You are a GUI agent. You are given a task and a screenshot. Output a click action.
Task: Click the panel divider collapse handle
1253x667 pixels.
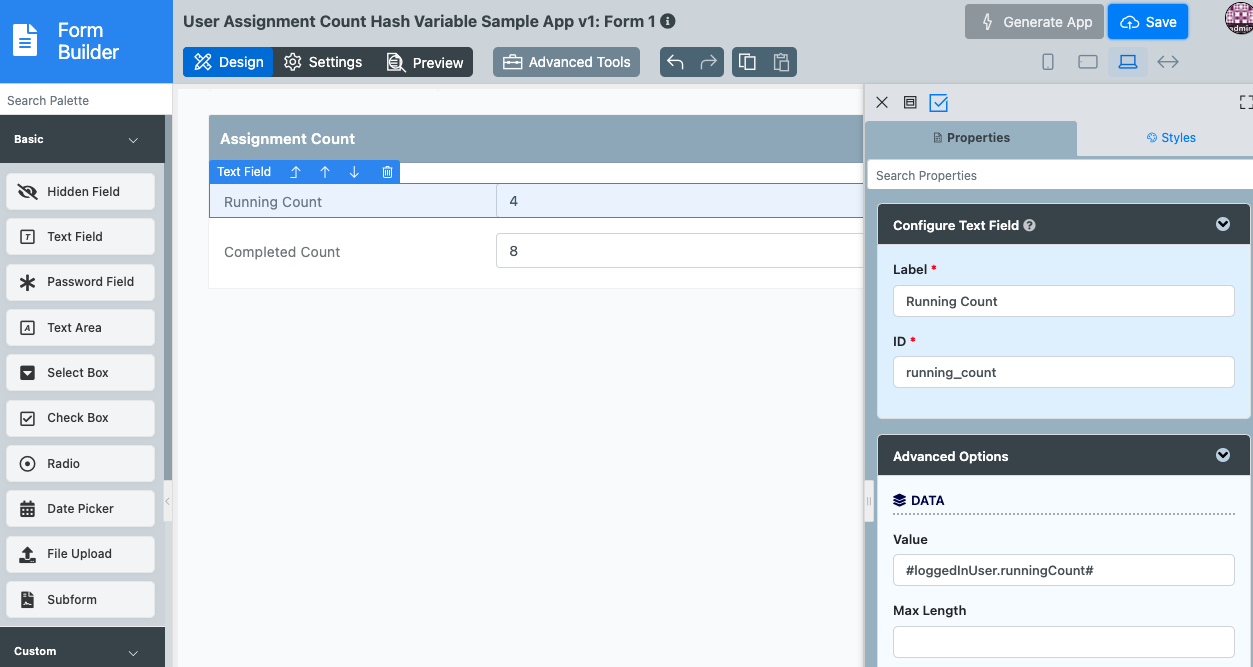(868, 501)
